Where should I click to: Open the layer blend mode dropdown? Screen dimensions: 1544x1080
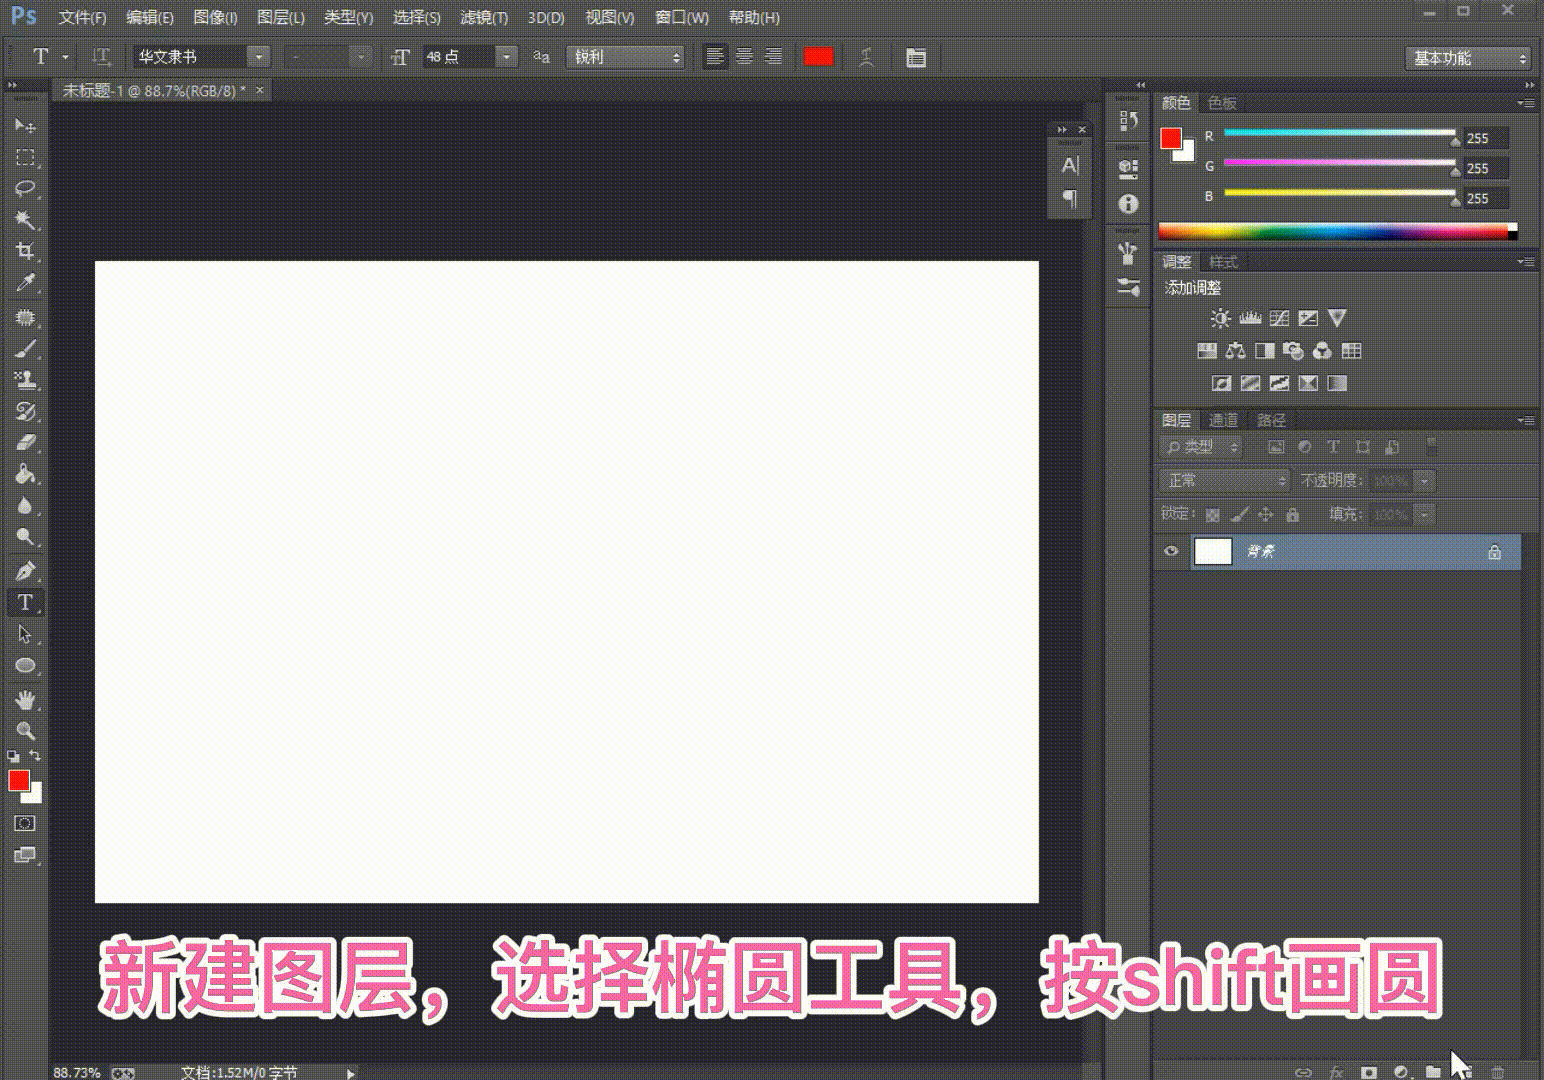[1225, 481]
